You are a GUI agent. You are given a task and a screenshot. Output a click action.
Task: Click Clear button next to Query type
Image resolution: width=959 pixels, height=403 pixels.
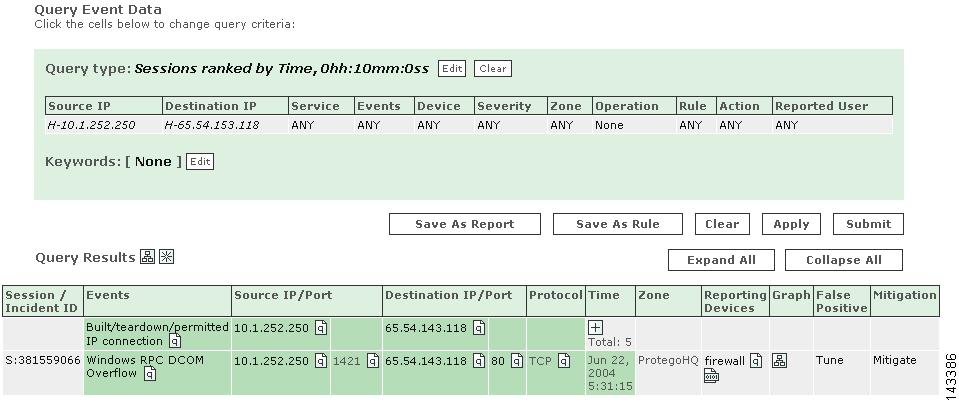[x=493, y=68]
